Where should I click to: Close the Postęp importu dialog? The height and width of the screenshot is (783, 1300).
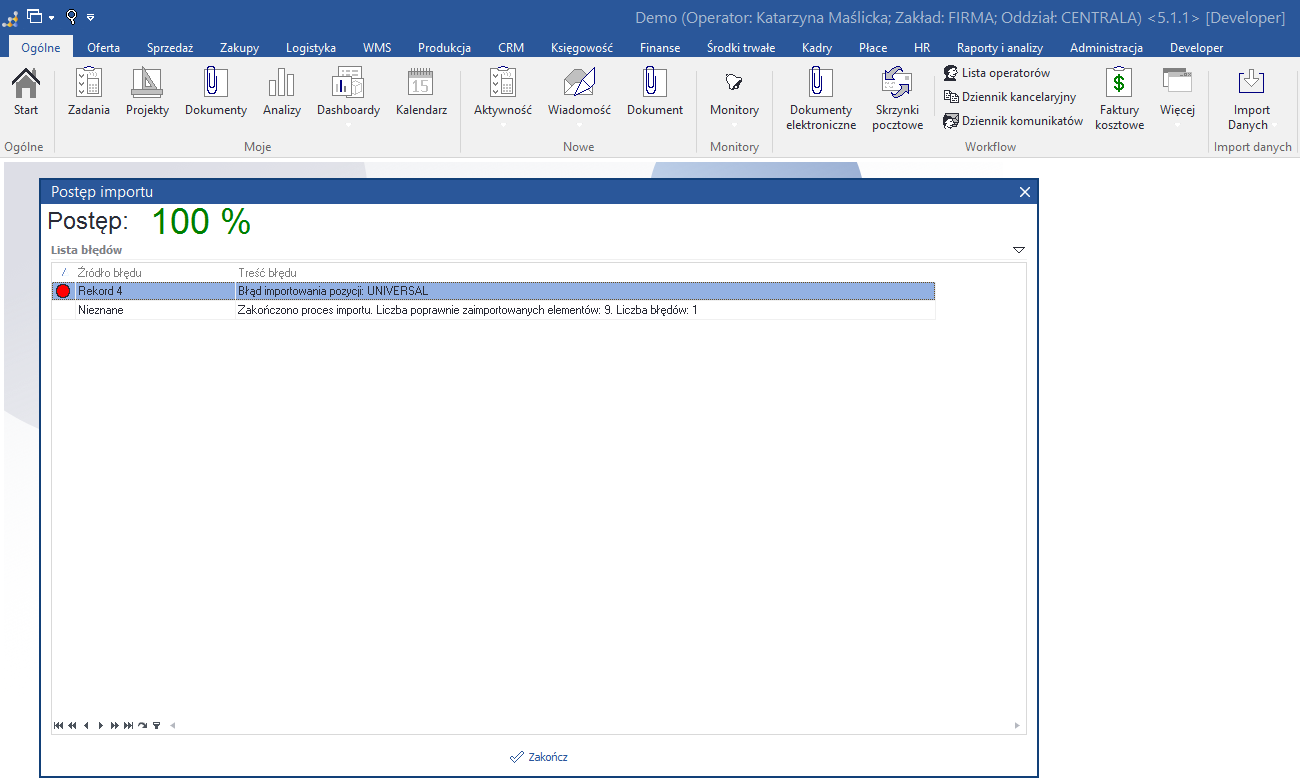pos(1024,192)
